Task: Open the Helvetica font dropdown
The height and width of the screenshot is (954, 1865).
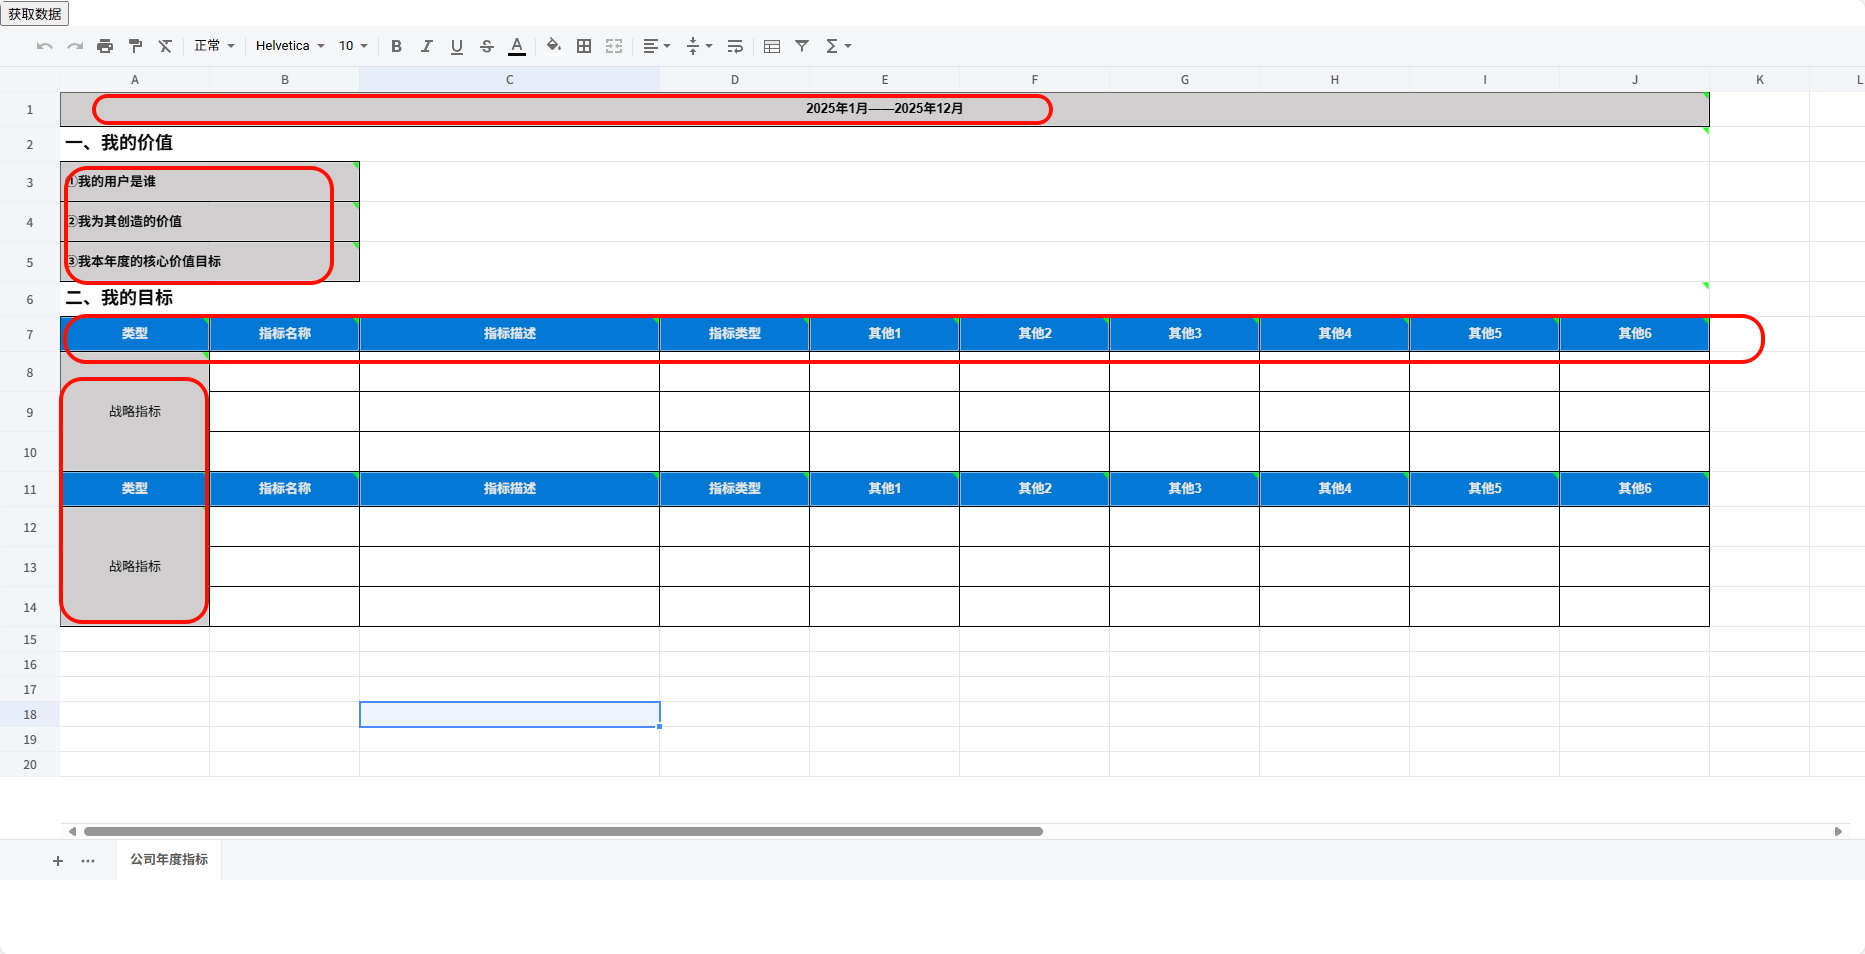Action: coord(288,46)
